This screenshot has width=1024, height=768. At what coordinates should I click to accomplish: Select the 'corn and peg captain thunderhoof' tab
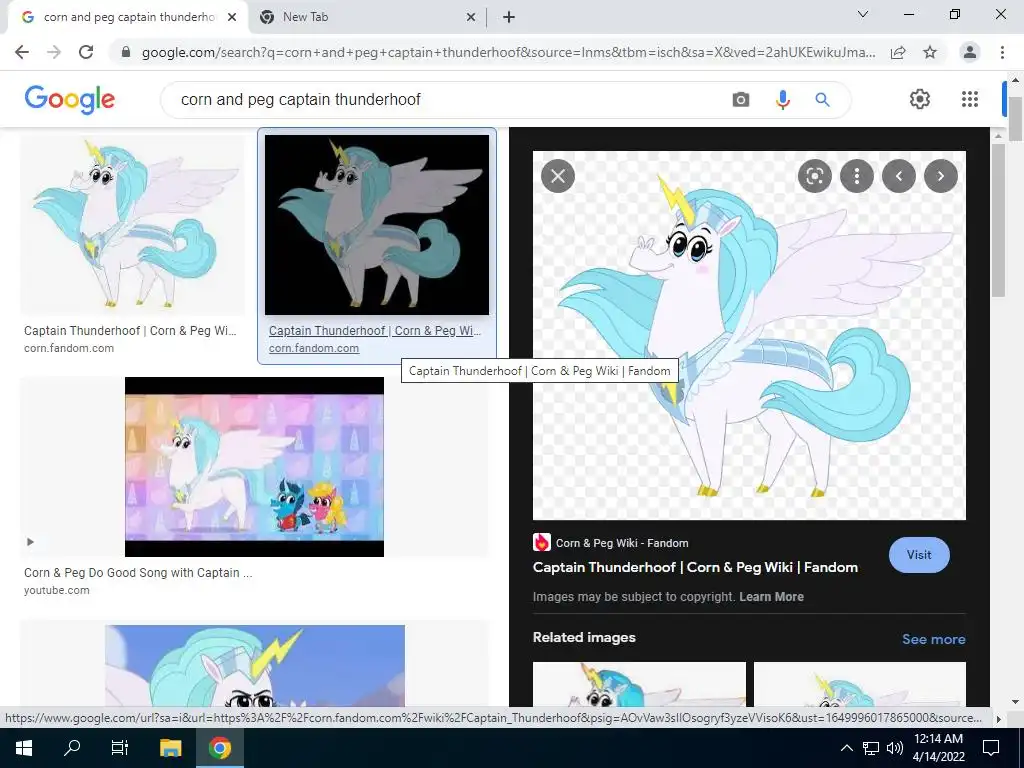pyautogui.click(x=127, y=18)
